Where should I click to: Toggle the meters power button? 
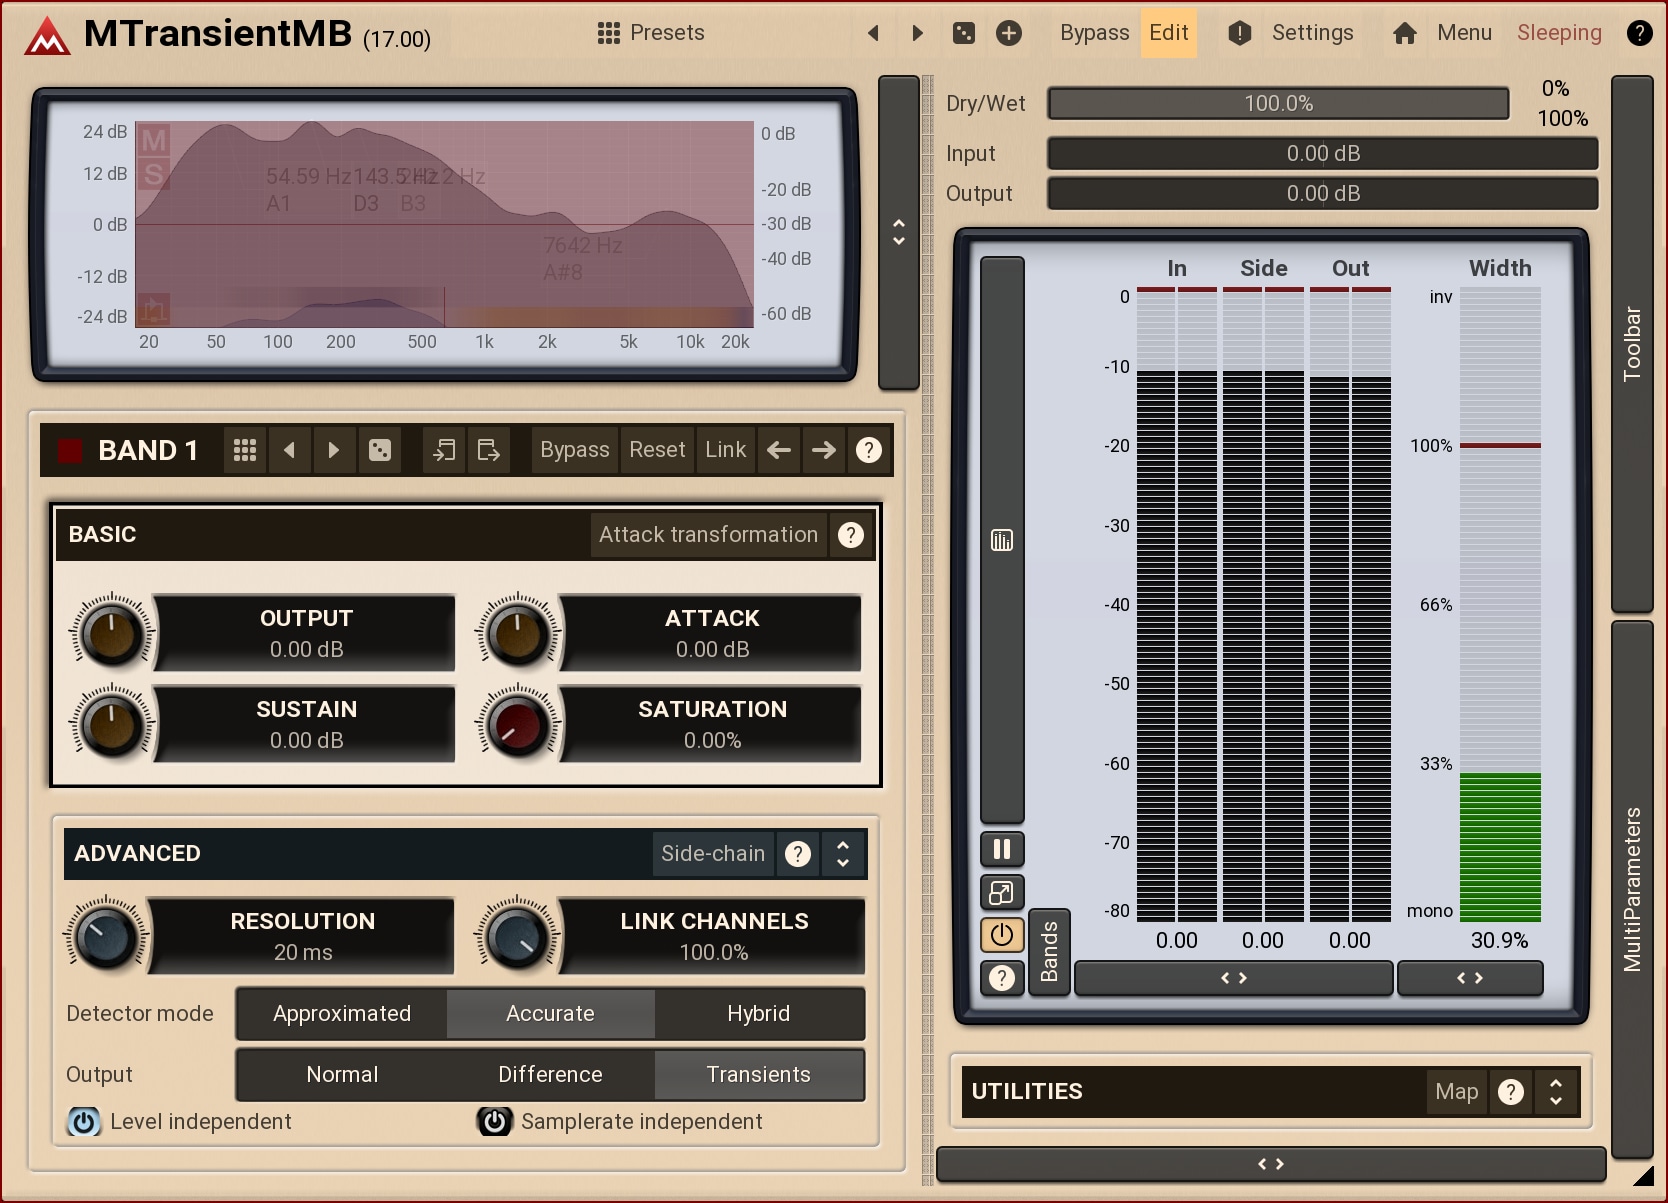point(1001,935)
